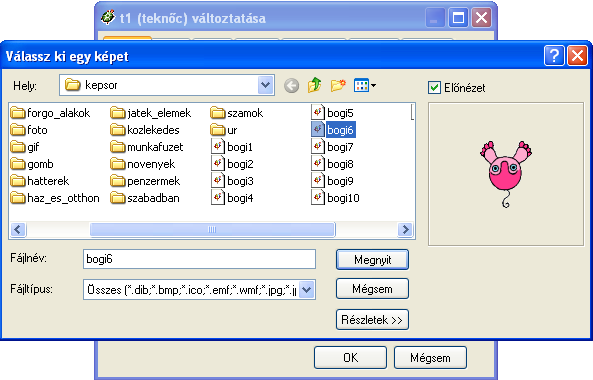Click the file list left scroll arrow

pos(18,229)
